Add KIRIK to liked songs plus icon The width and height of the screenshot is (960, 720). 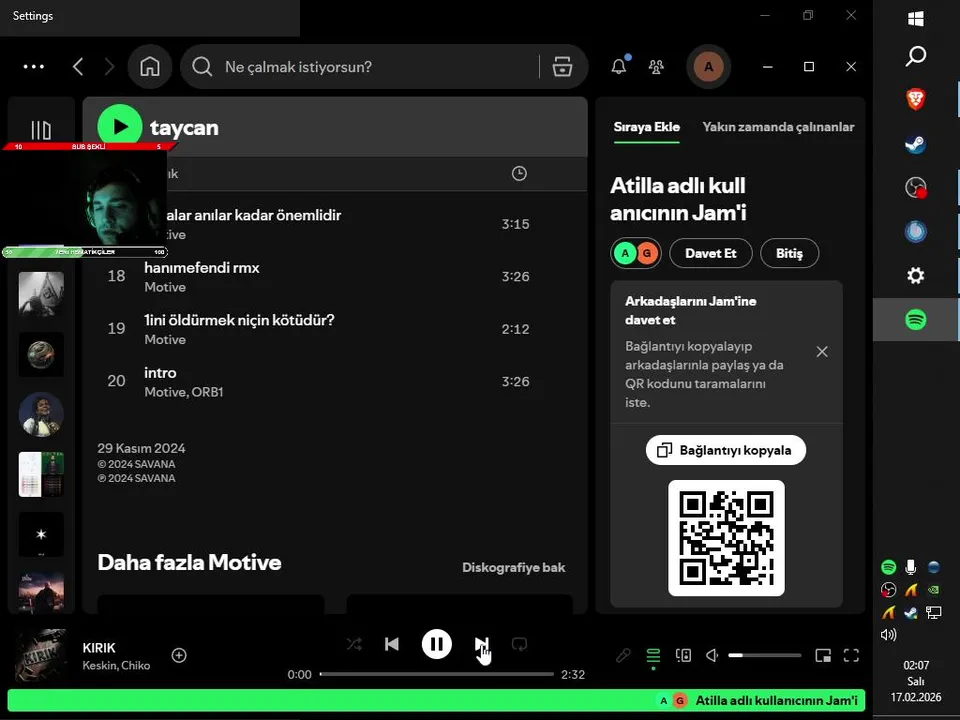(x=179, y=655)
